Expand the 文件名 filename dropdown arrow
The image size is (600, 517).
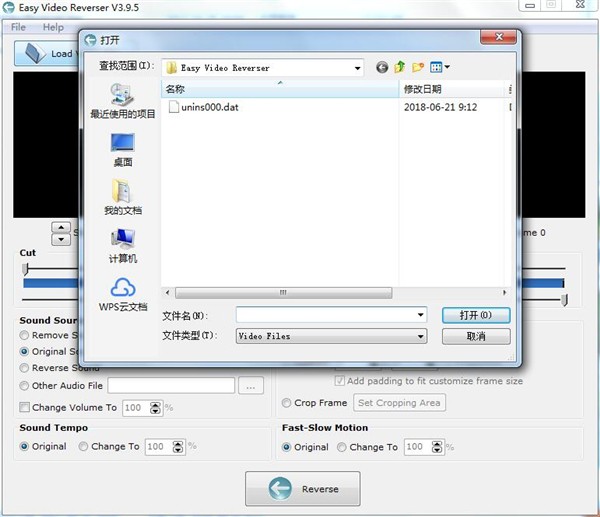[x=421, y=315]
